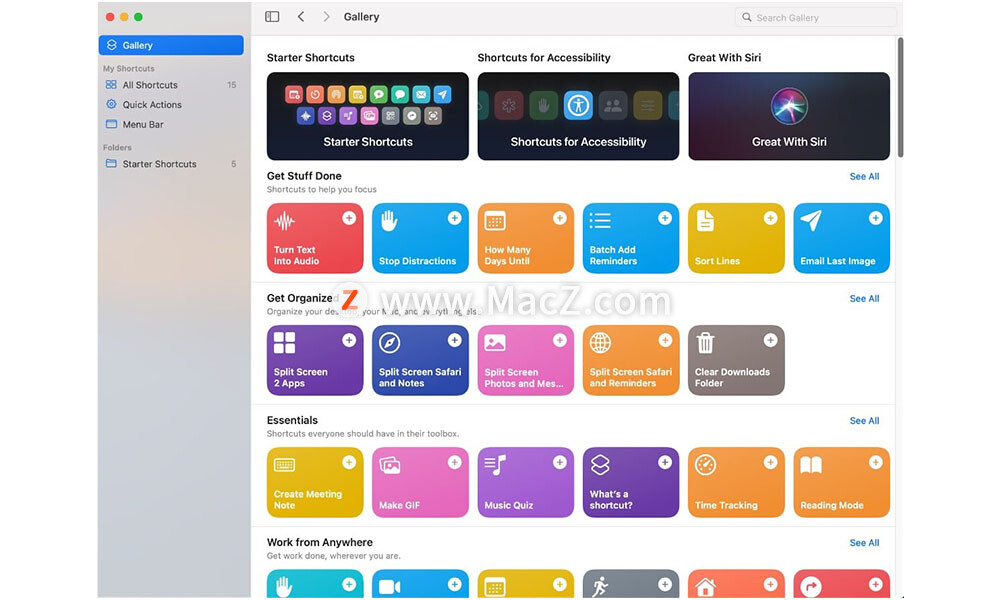
Task: Click the gallery vertical scrollbar
Action: pyautogui.click(x=900, y=97)
